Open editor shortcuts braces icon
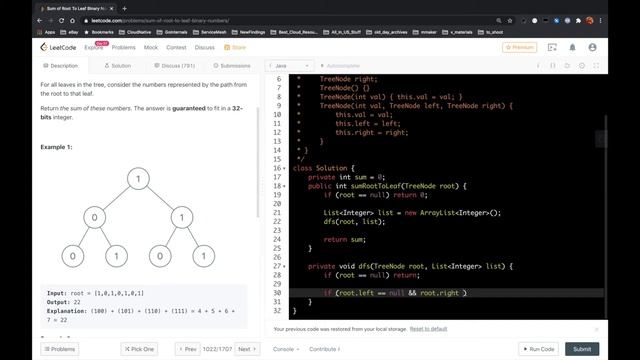Screen dimensions: 640x360 pyautogui.click(x=553, y=66)
